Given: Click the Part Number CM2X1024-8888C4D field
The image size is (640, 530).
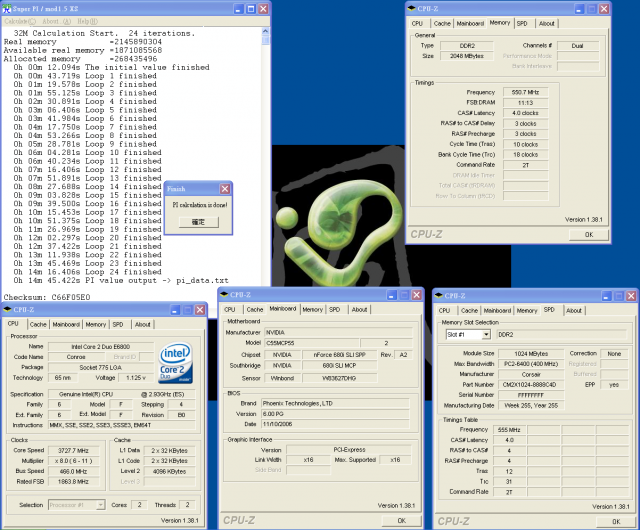Looking at the screenshot, I should 531,385.
